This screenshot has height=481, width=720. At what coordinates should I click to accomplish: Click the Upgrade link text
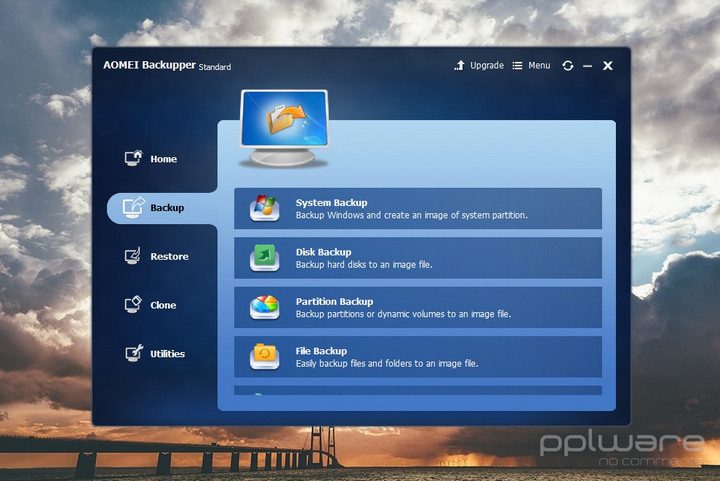[486, 66]
